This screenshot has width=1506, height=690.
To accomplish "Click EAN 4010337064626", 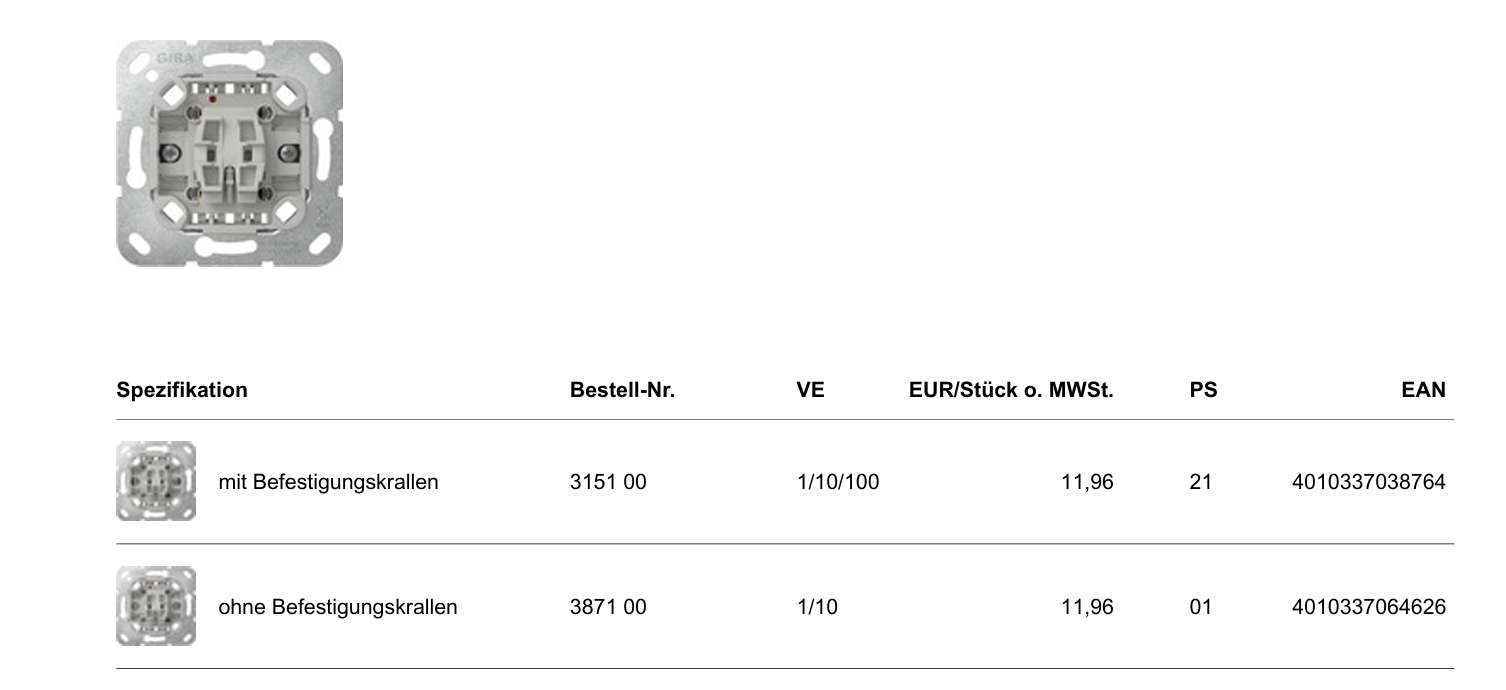I will [1369, 607].
